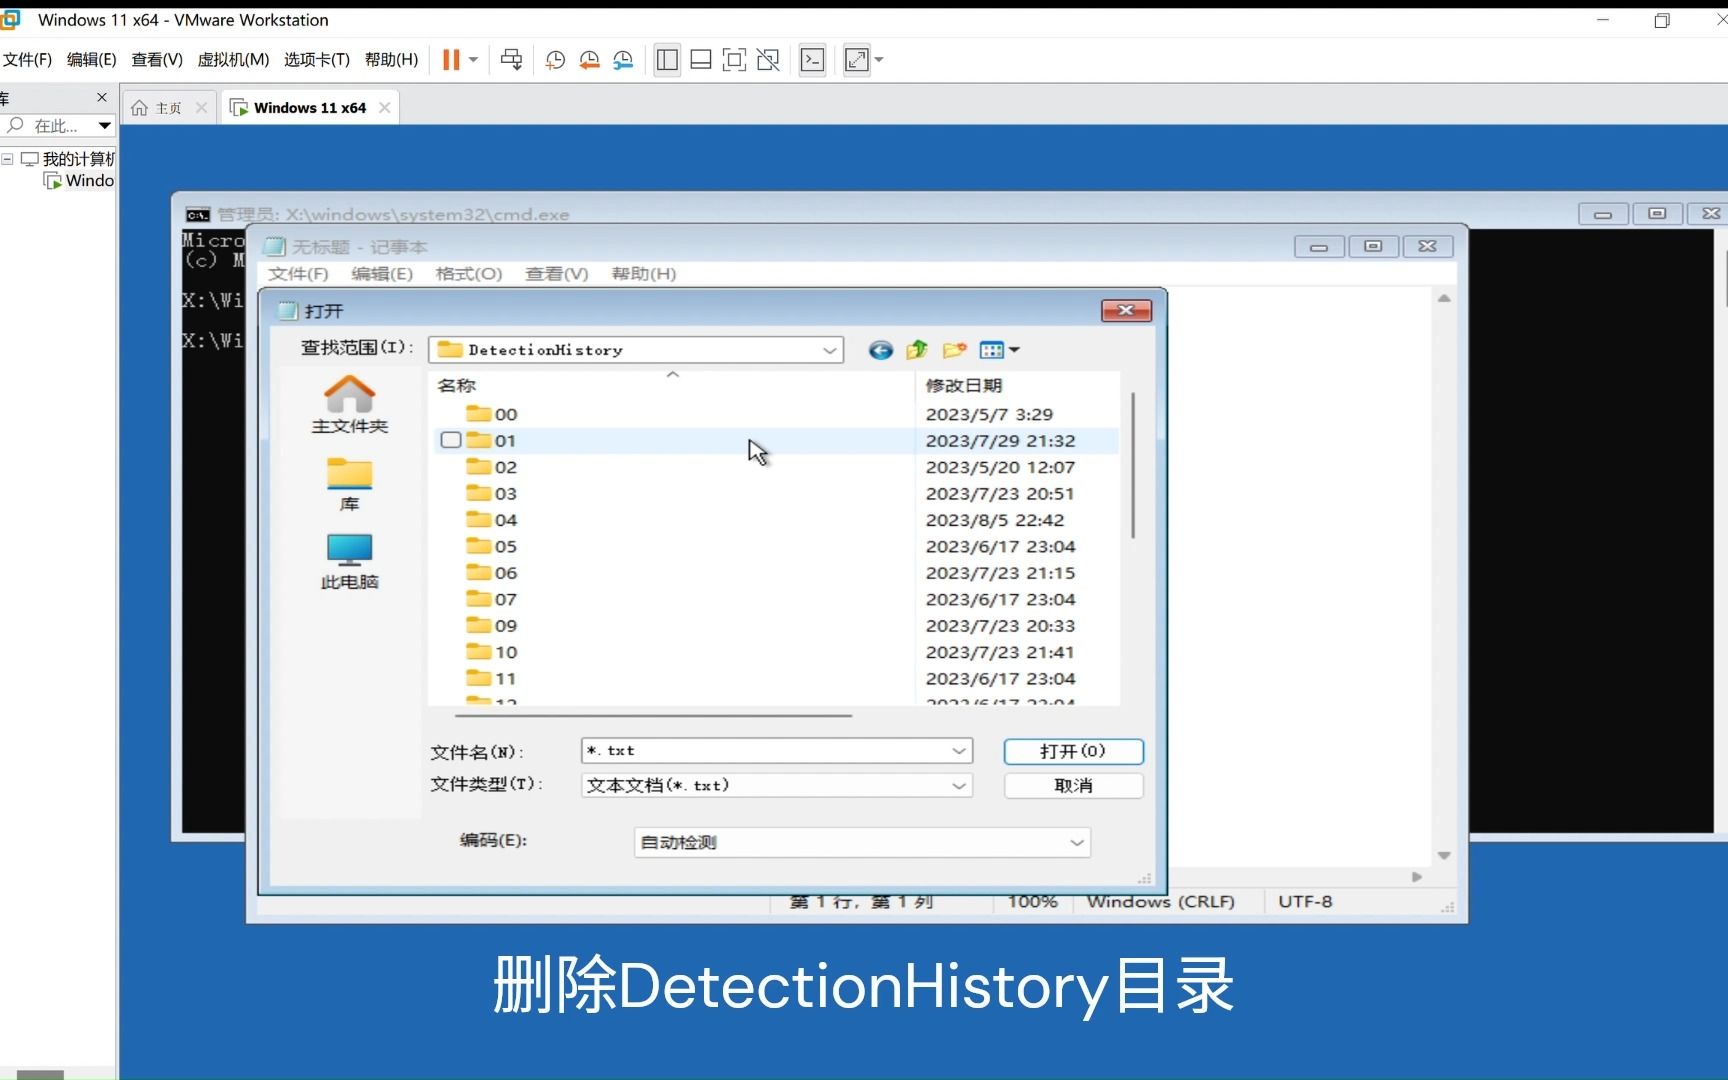Switch to the Windows 11 x64 tab
Screen dimensions: 1728x1080
click(x=308, y=107)
